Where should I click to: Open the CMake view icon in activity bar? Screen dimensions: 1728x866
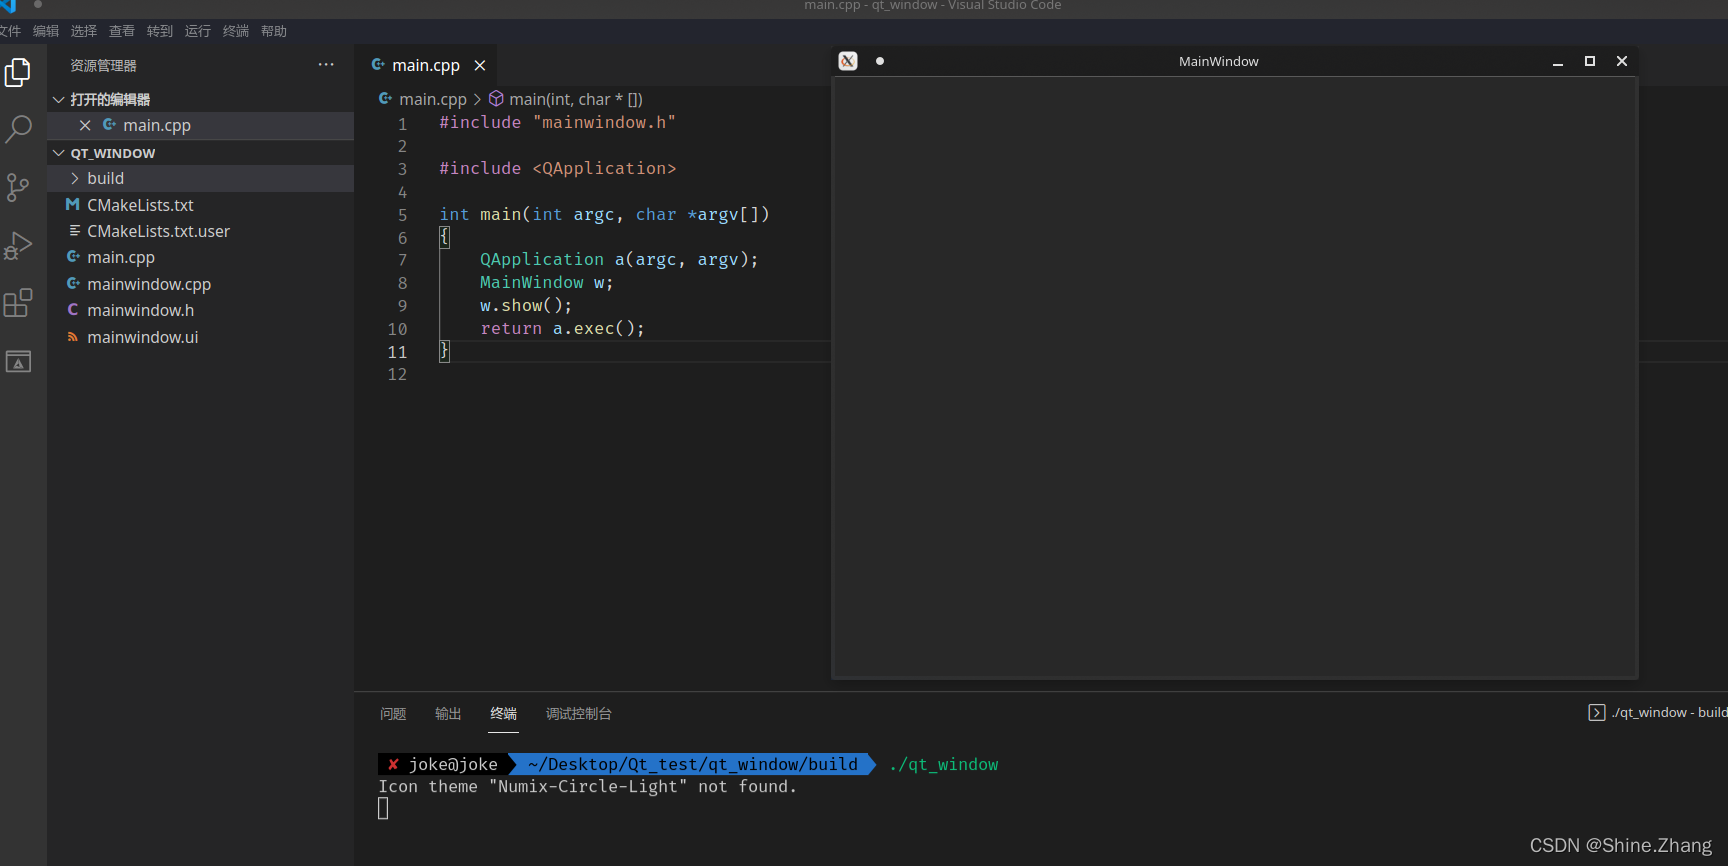tap(18, 361)
